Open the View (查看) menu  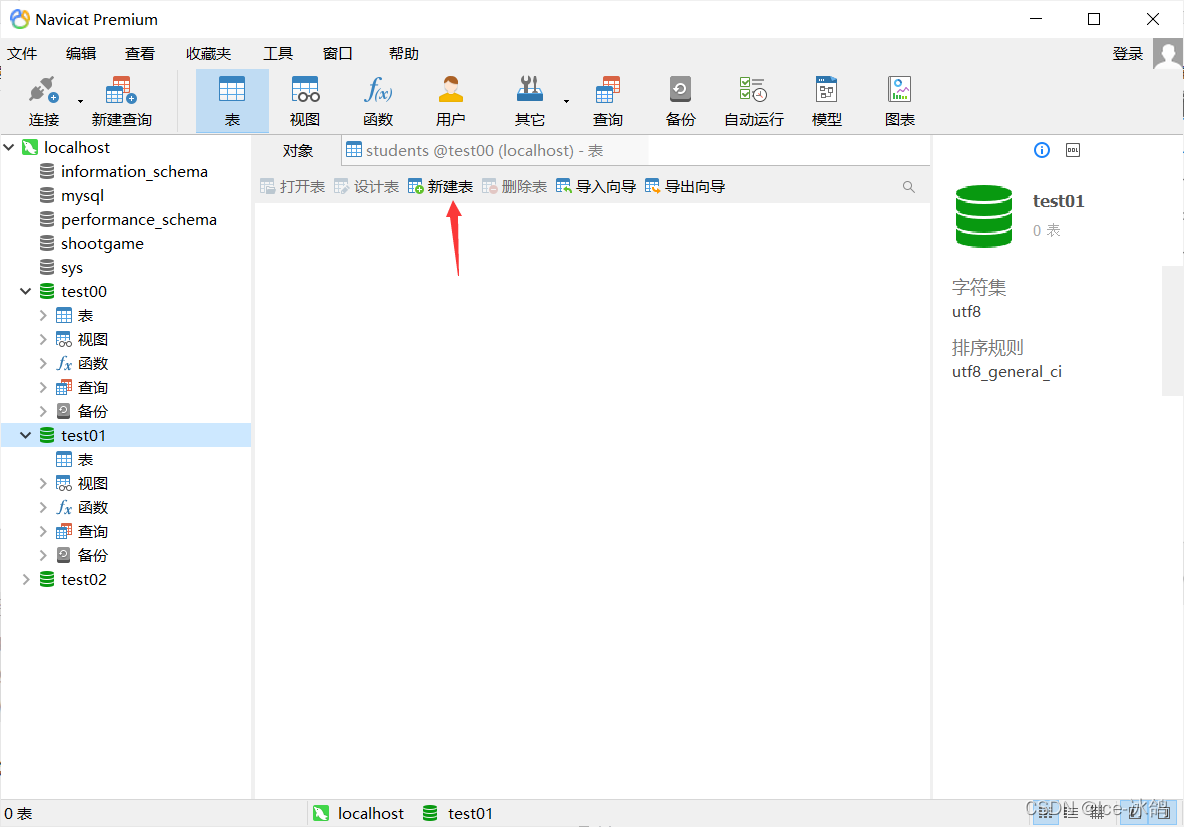140,54
